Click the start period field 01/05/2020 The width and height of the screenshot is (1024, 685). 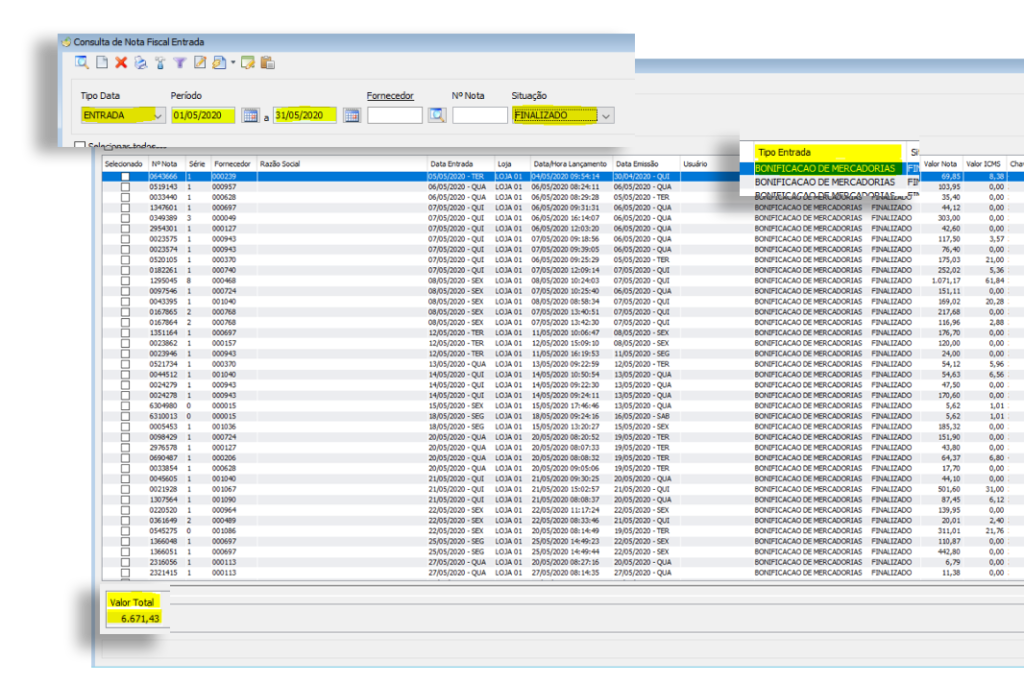(202, 116)
